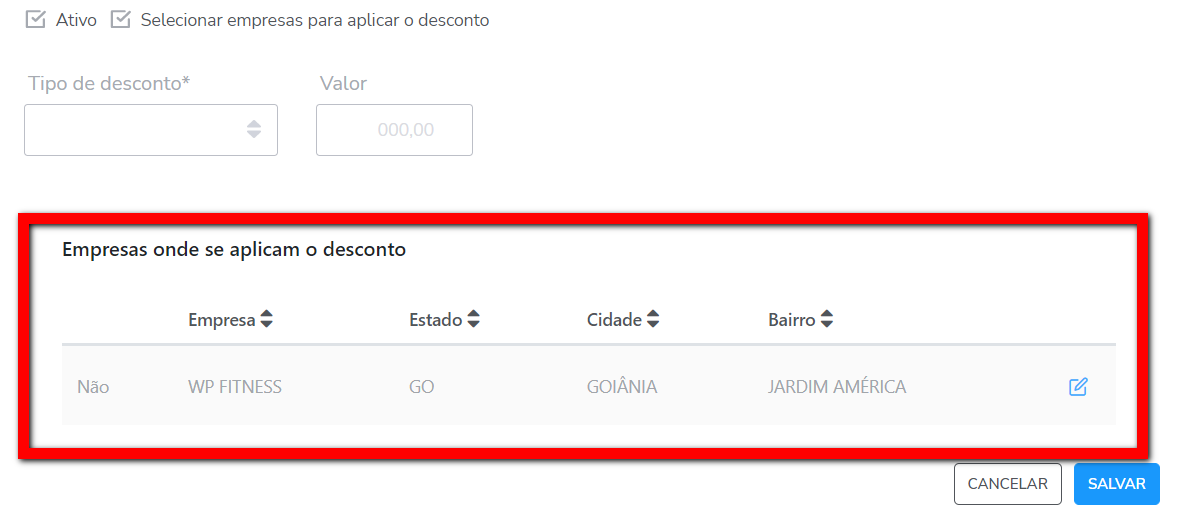Open the Tipo de desconto dropdown
Viewport: 1179px width, 508px height.
[151, 130]
